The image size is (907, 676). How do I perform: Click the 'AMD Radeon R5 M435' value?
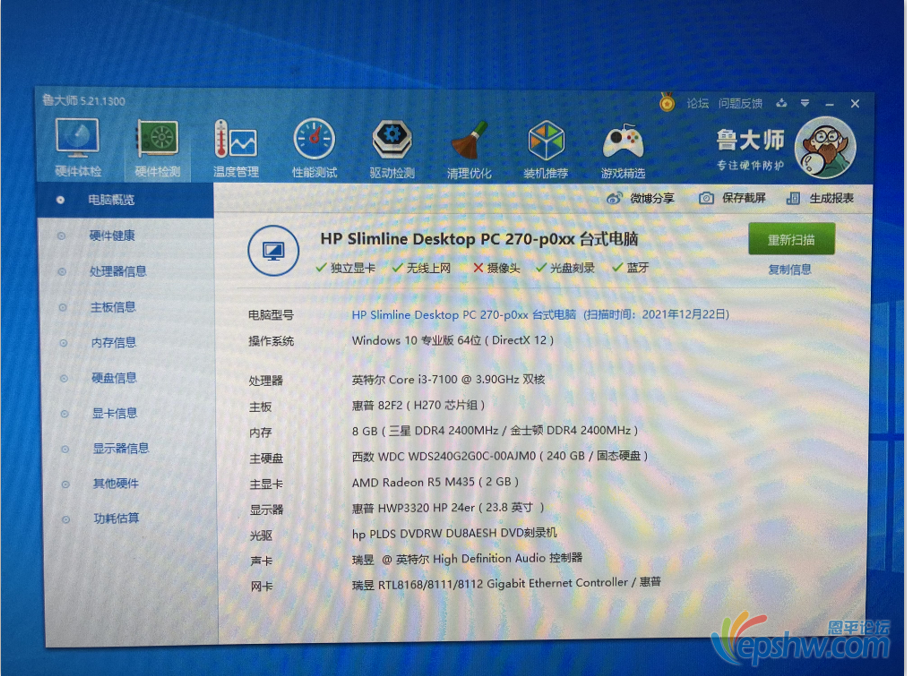tap(413, 482)
